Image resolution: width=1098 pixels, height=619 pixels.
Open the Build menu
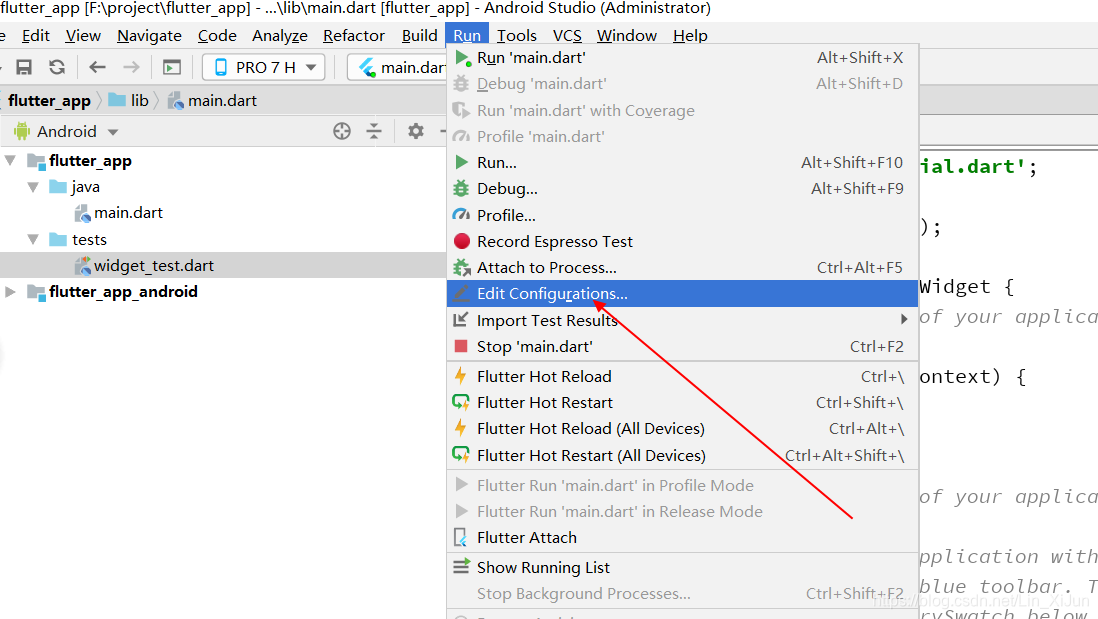point(419,36)
